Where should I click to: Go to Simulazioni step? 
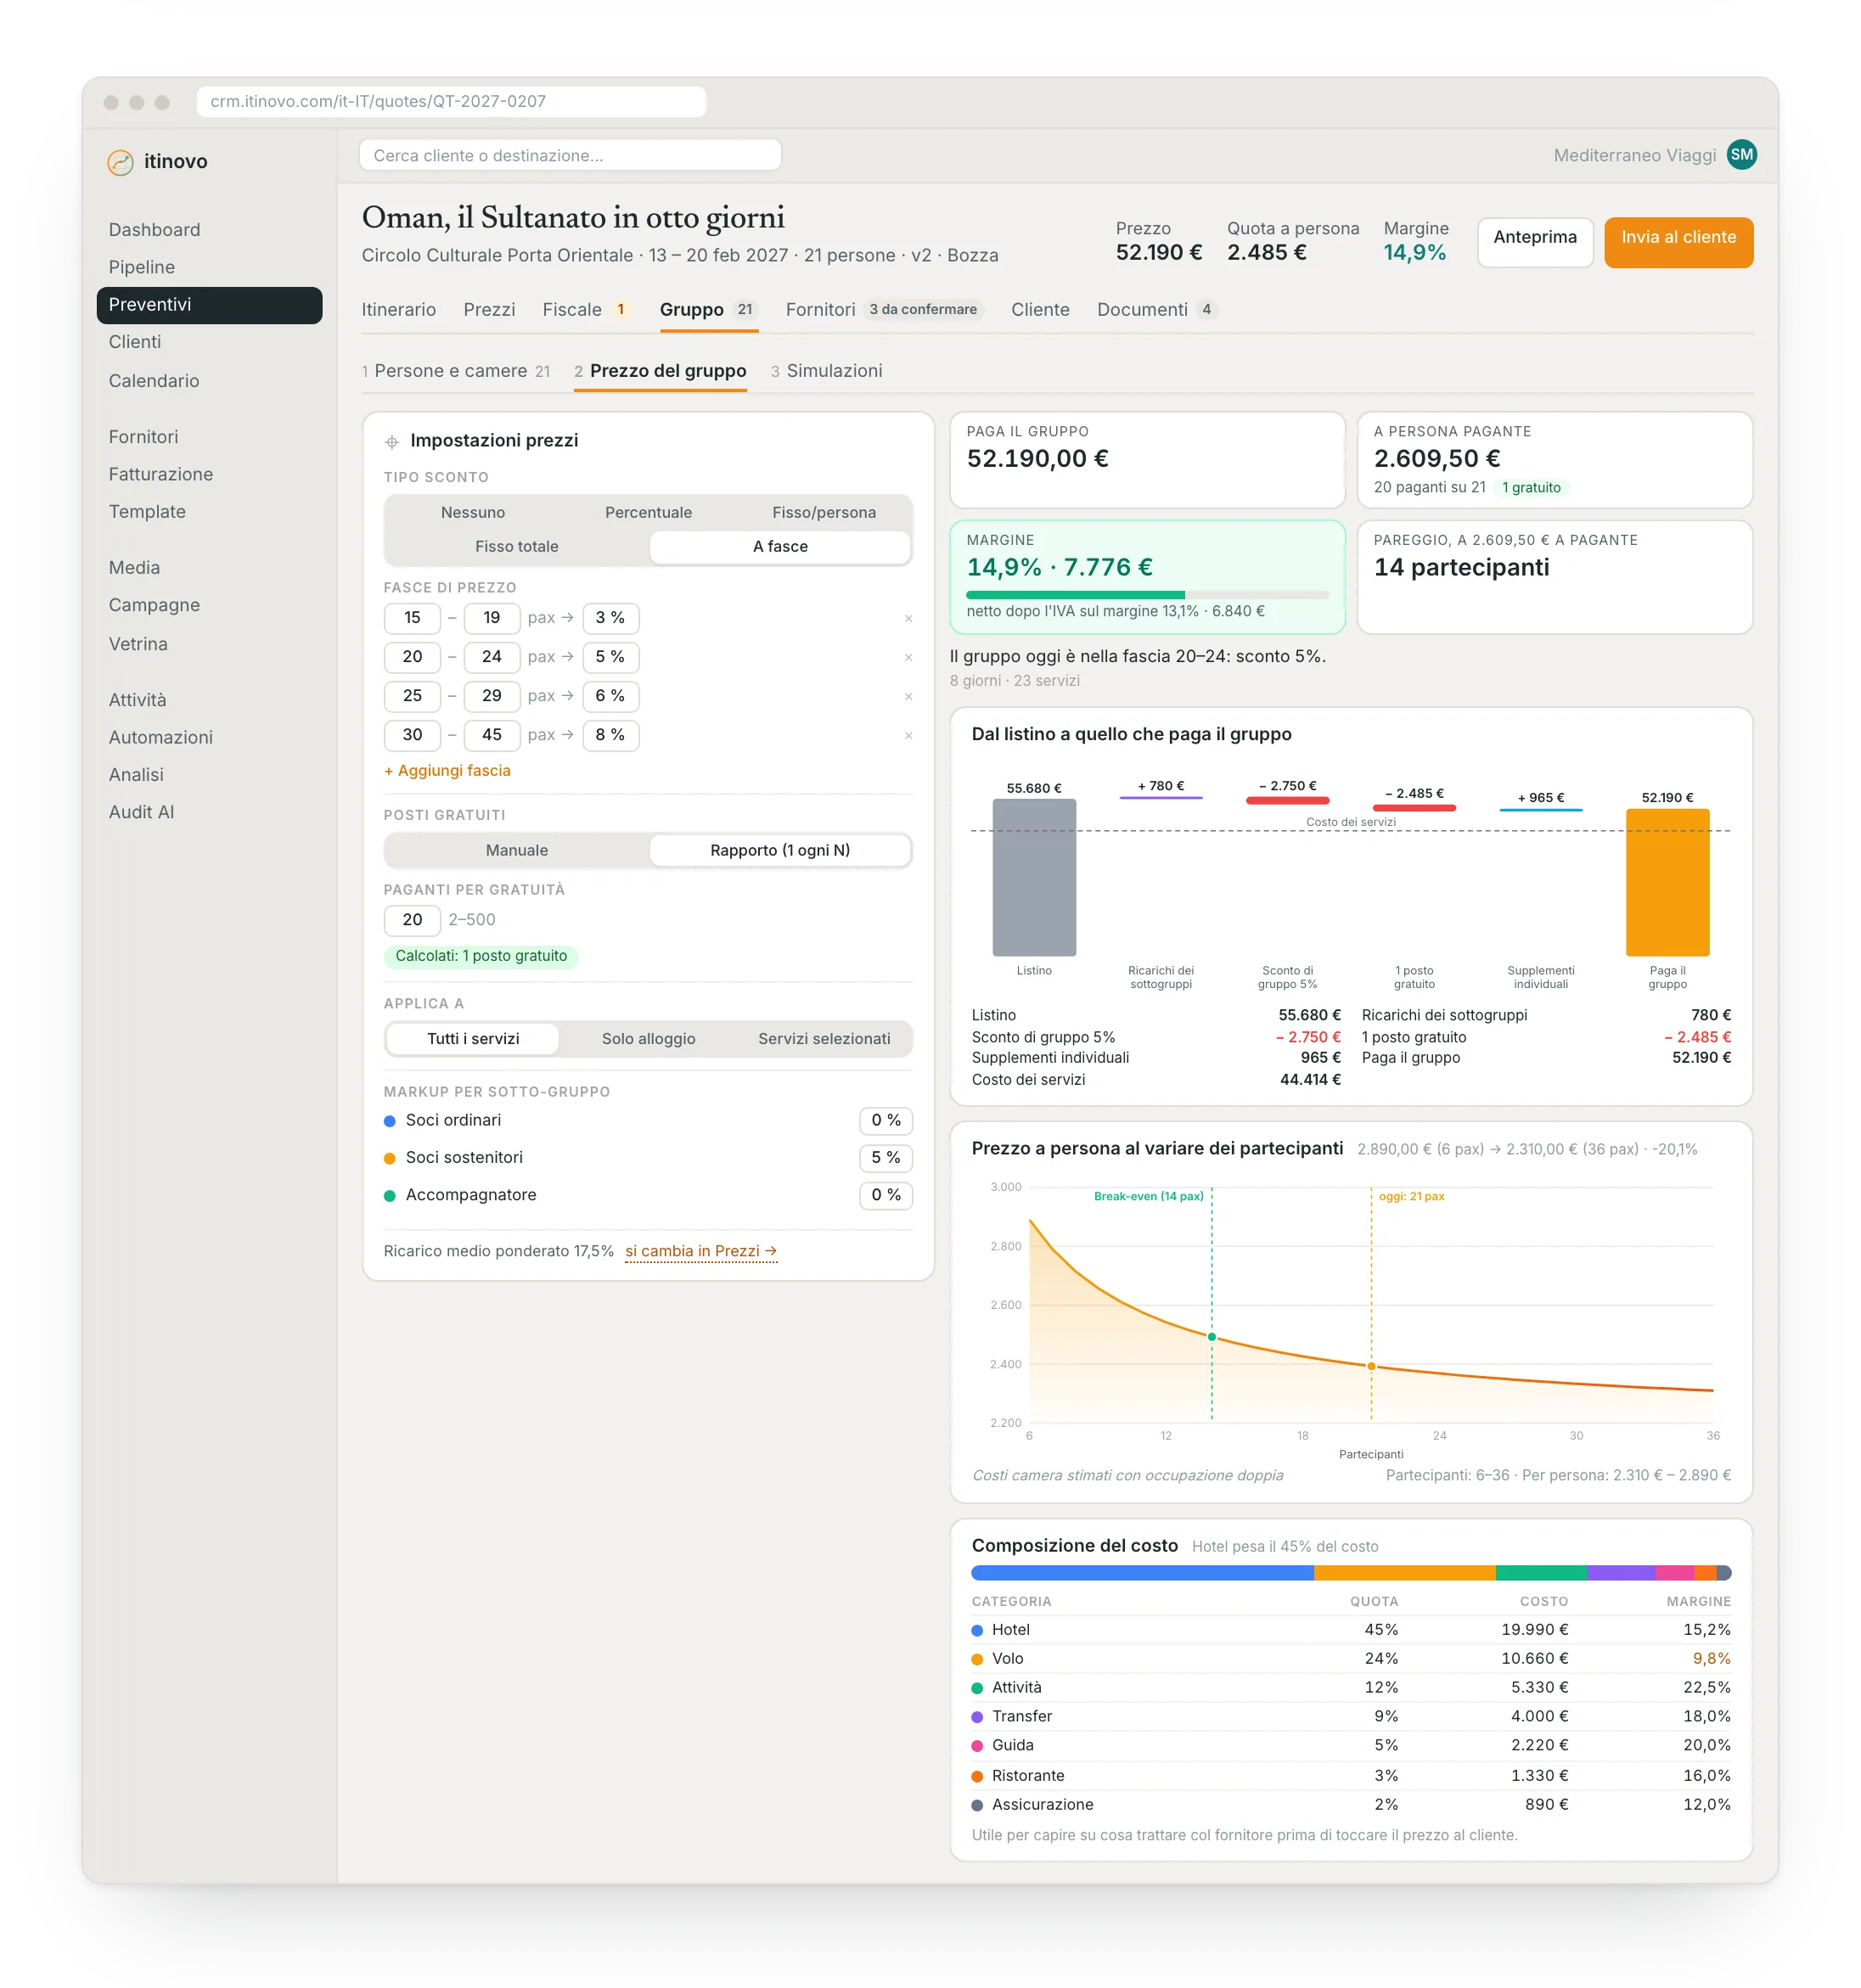tap(826, 371)
